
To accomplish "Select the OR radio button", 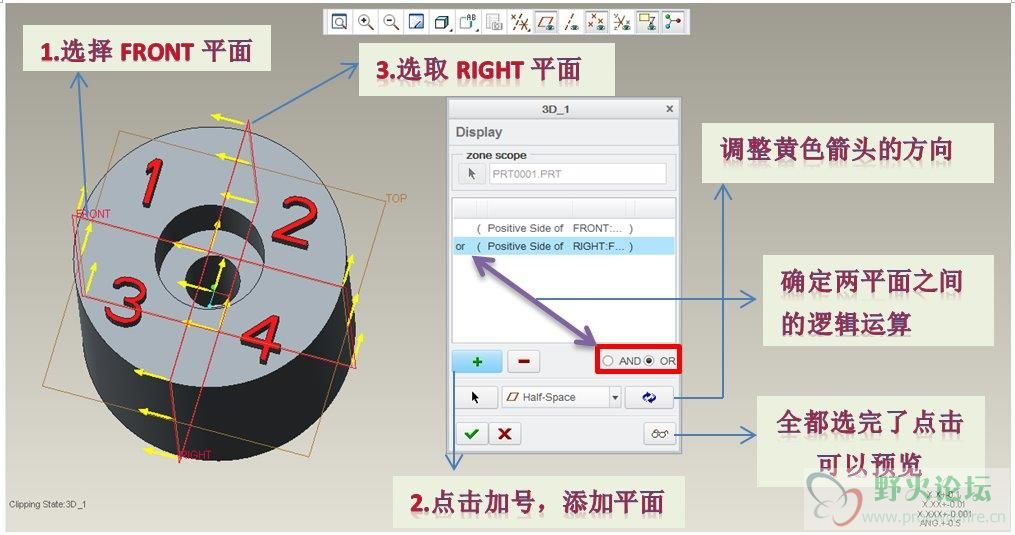I will (649, 361).
